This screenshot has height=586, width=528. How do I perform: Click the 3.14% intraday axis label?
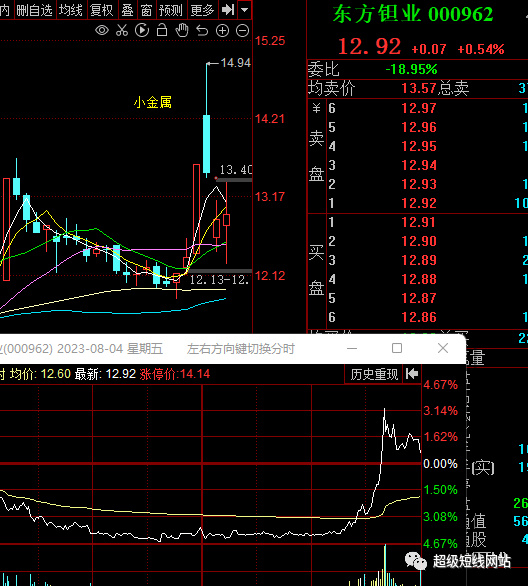(x=440, y=411)
